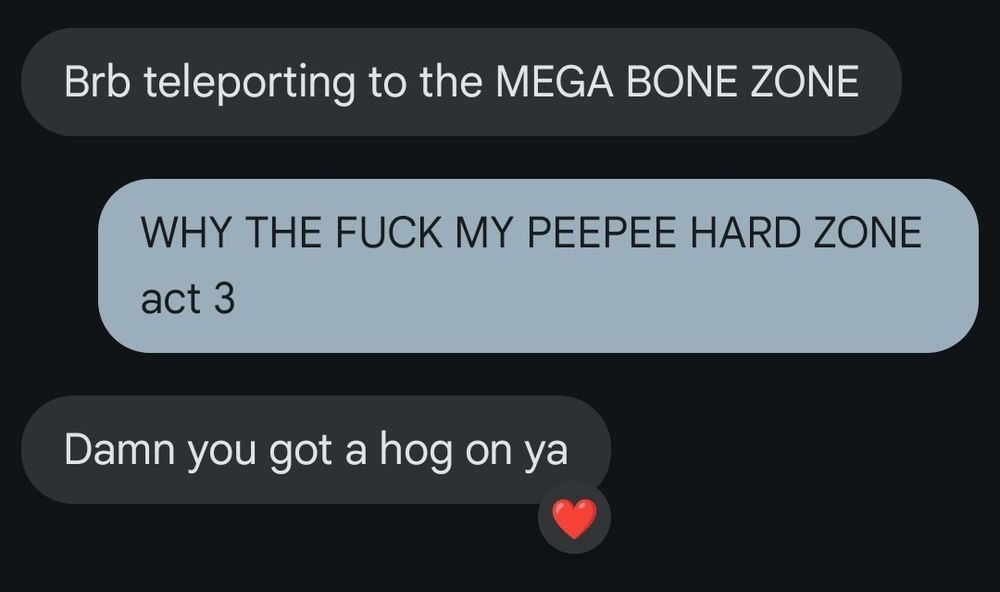
Task: Click the word 'ZONE' in the first bubble
Action: pos(804,82)
